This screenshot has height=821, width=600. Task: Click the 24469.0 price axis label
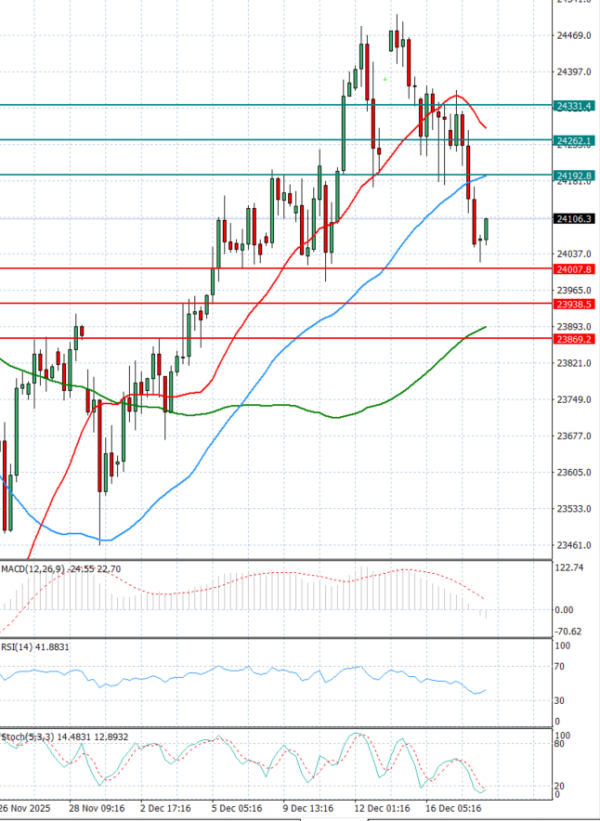pyautogui.click(x=574, y=36)
